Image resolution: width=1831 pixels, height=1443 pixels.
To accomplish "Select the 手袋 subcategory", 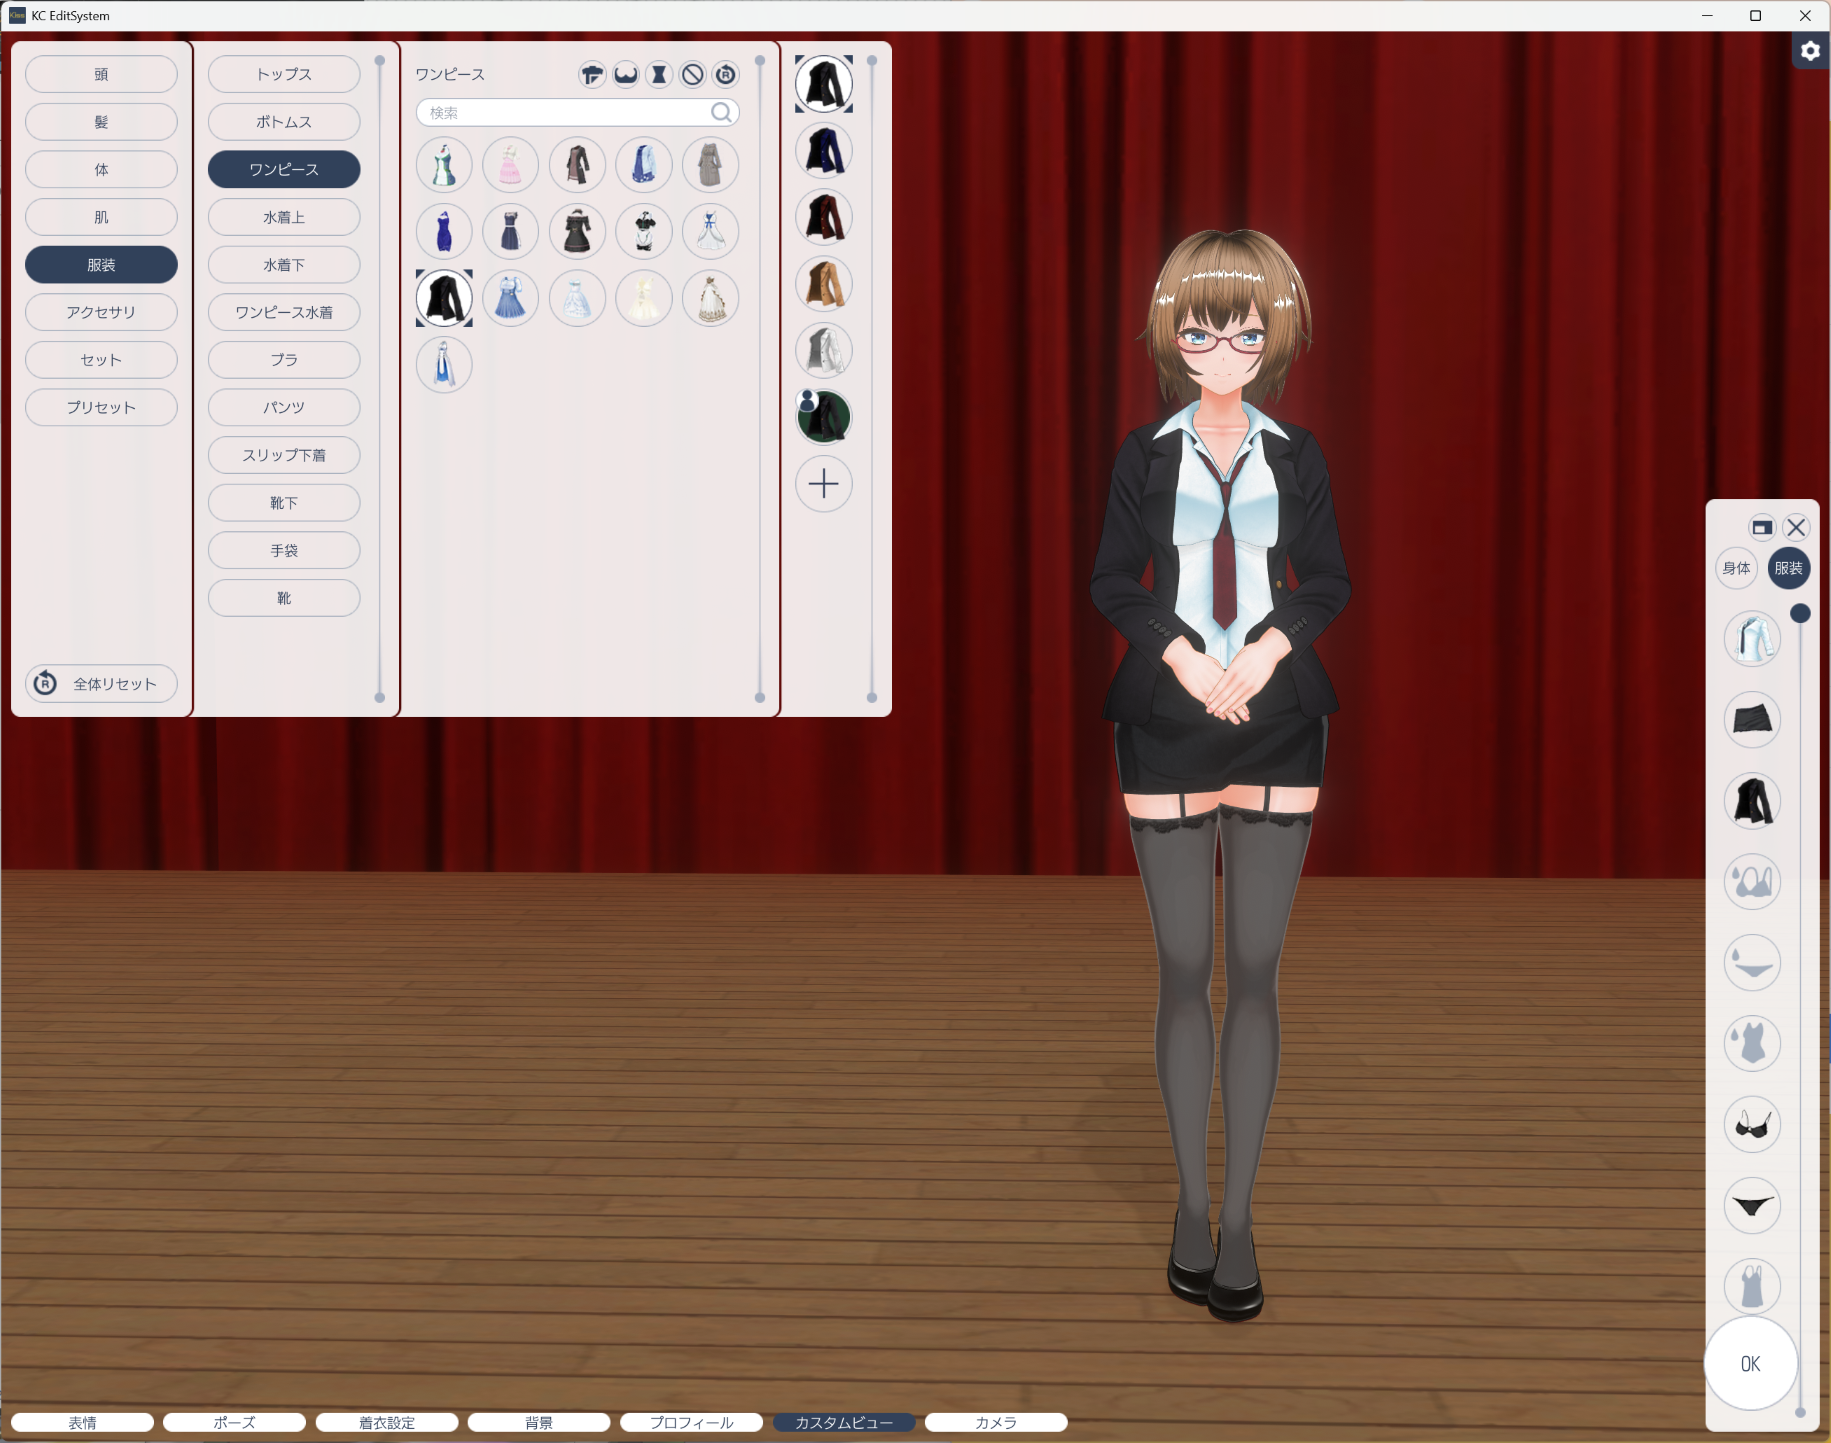I will tap(284, 550).
